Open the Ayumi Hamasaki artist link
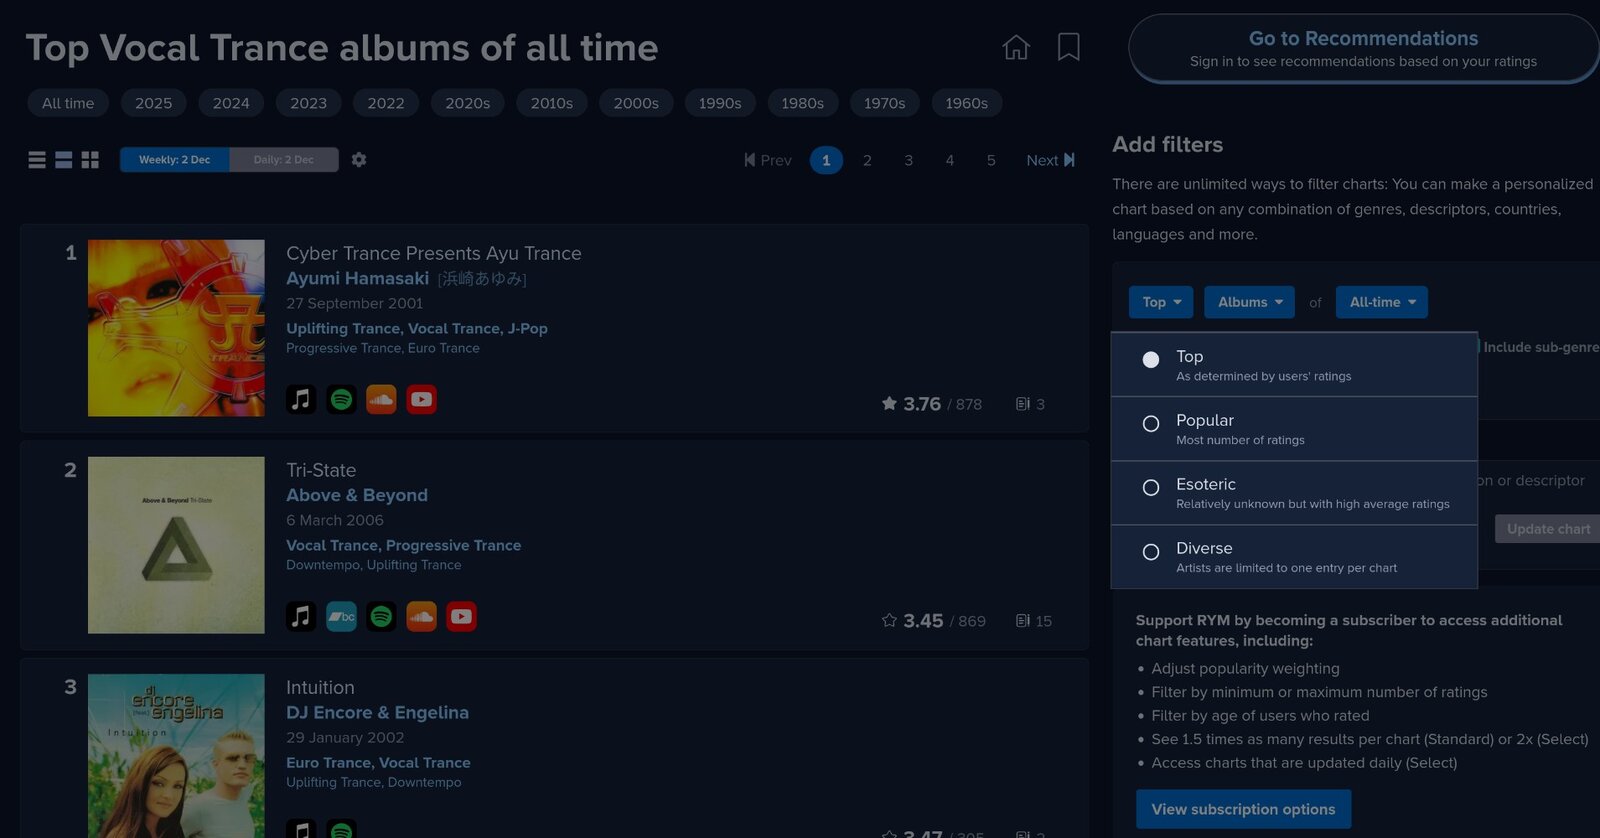Screen dimensions: 1600x838 click(357, 279)
